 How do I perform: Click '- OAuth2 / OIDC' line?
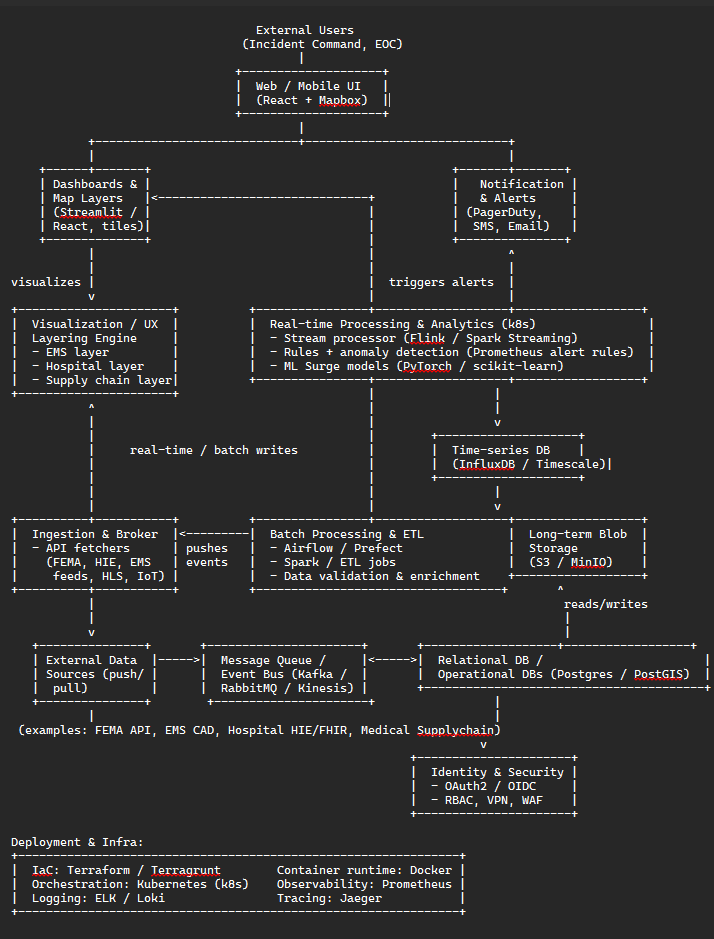(483, 786)
